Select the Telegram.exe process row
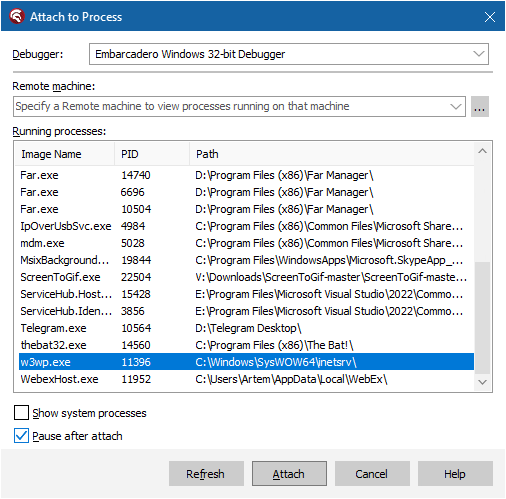 coord(246,328)
